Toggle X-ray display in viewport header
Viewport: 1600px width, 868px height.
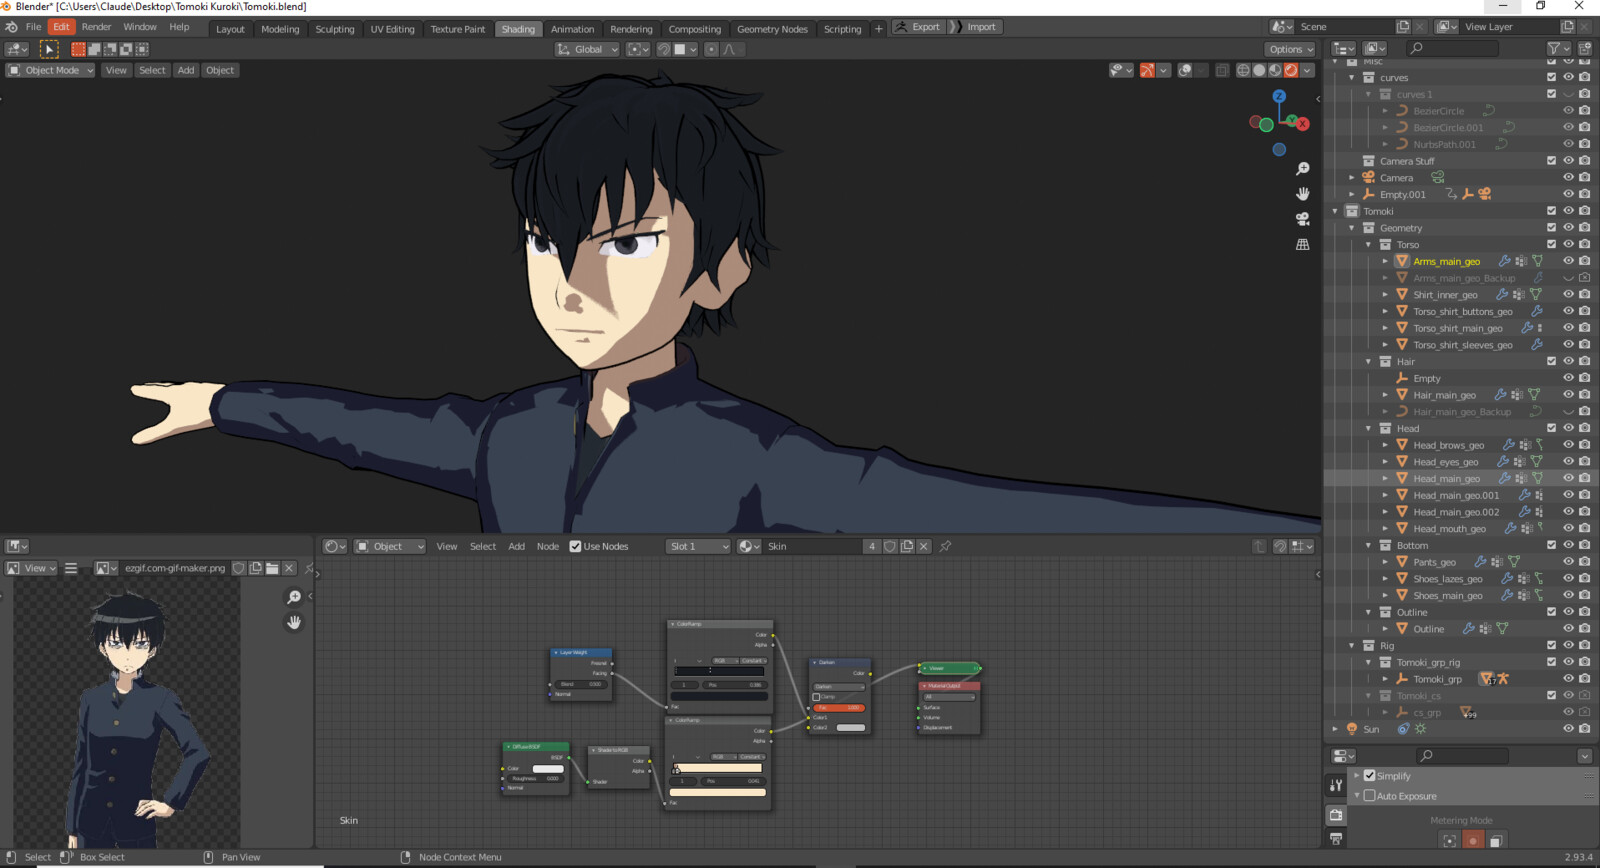[x=1222, y=70]
